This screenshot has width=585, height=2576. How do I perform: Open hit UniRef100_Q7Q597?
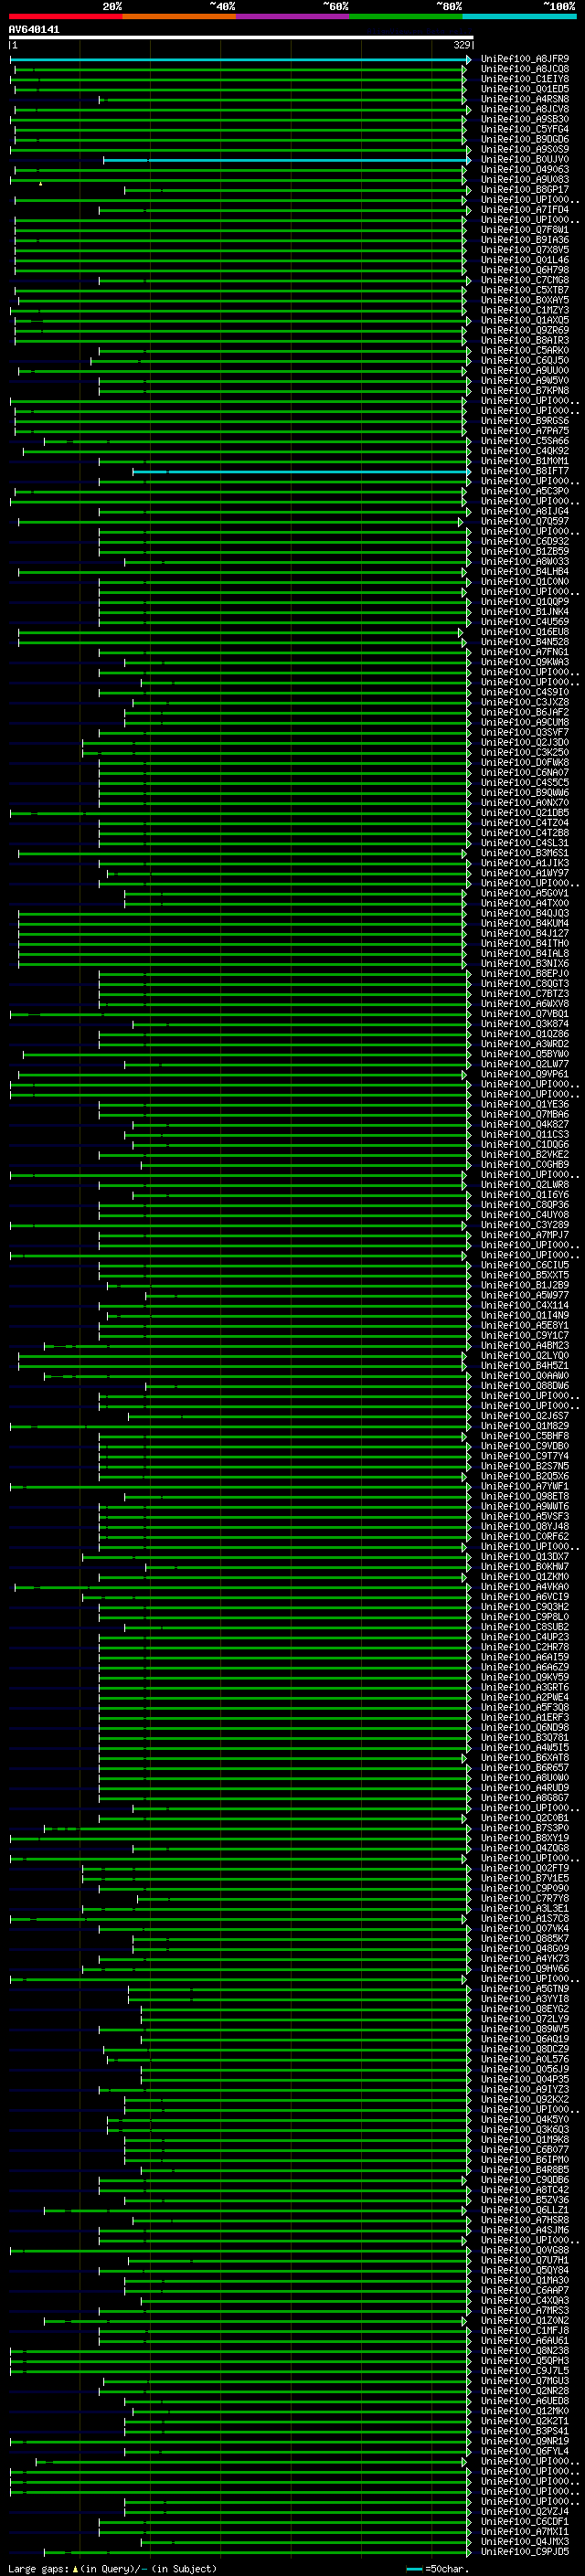point(525,521)
